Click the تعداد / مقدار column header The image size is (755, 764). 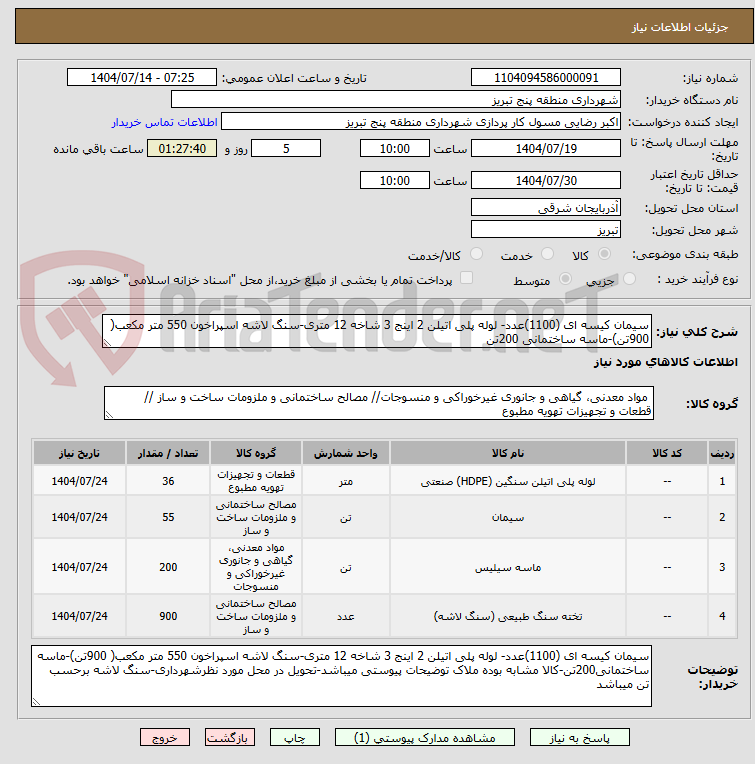[168, 453]
